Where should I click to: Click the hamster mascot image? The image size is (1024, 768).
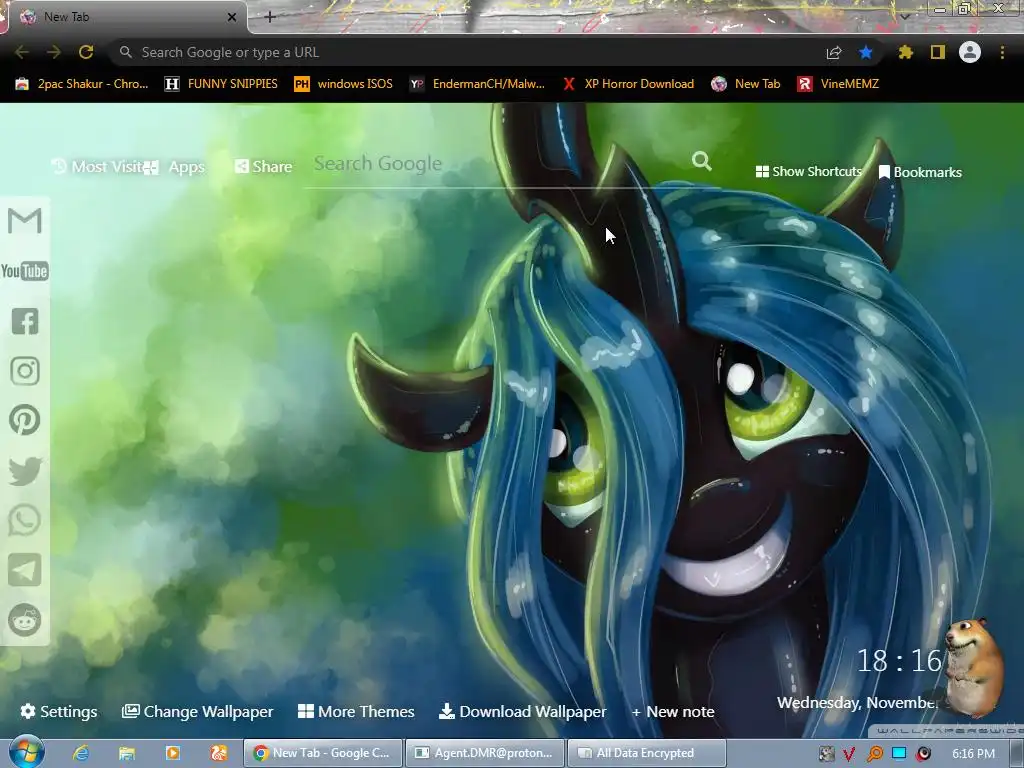[x=973, y=666]
